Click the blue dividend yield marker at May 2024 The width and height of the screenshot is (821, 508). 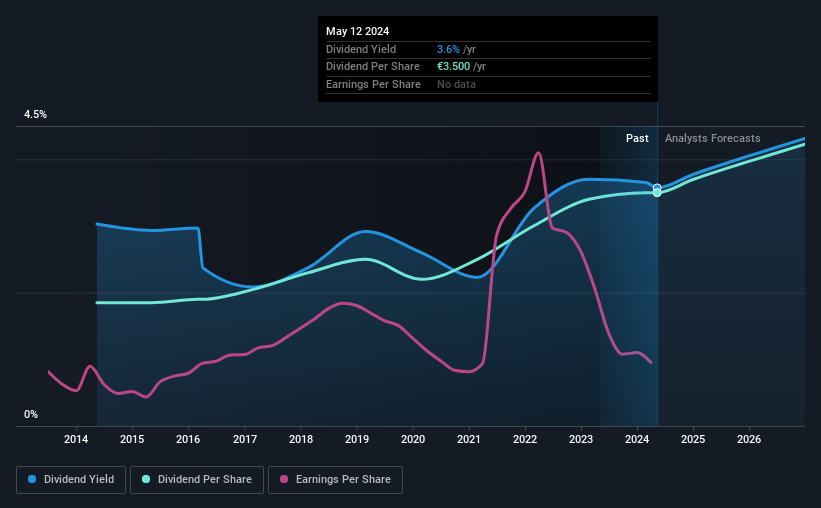coord(657,187)
